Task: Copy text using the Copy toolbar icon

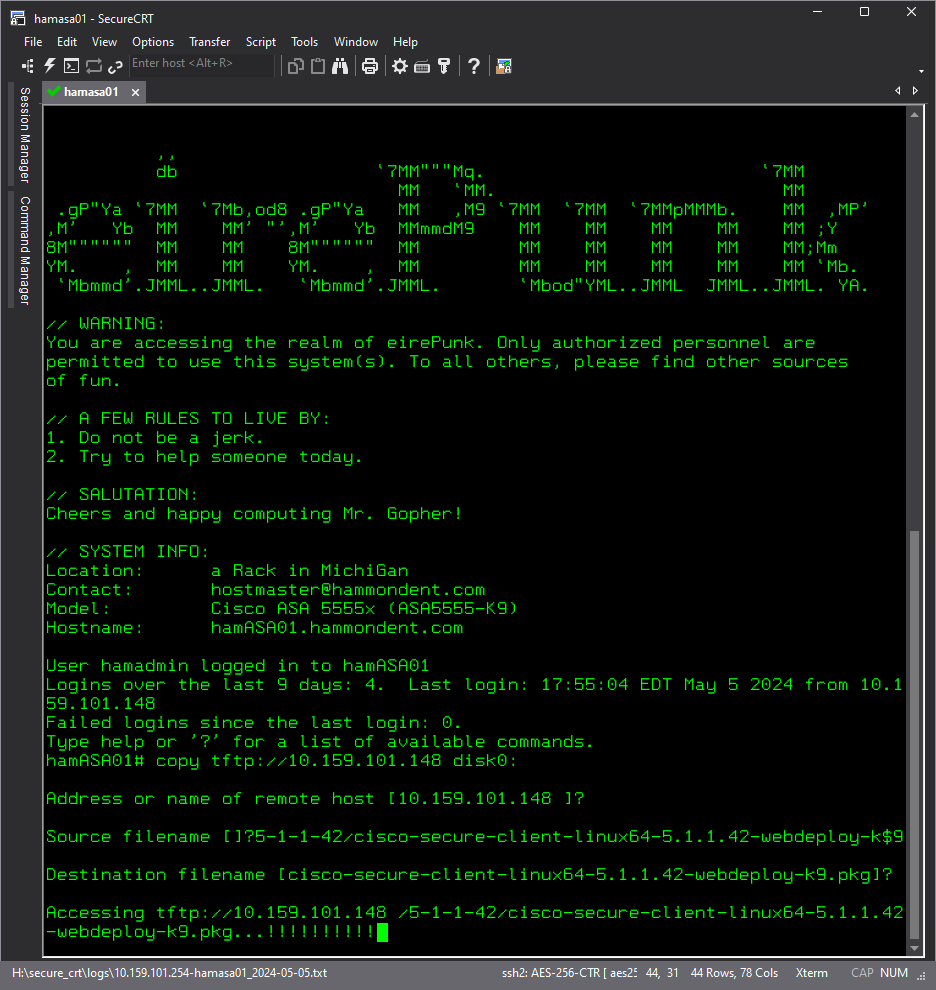Action: (x=295, y=65)
